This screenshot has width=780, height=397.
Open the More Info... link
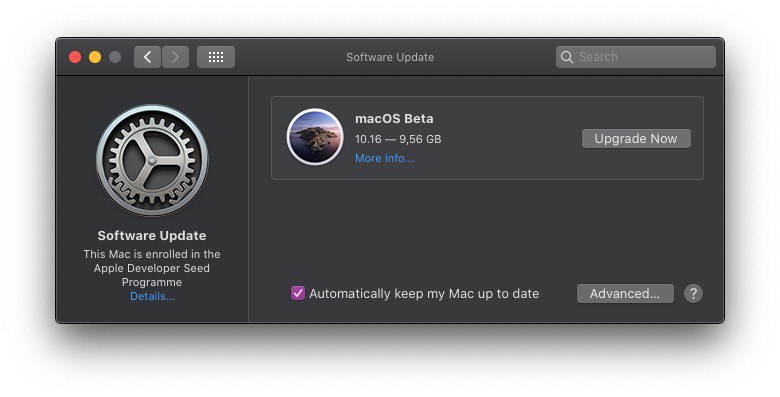coord(385,158)
